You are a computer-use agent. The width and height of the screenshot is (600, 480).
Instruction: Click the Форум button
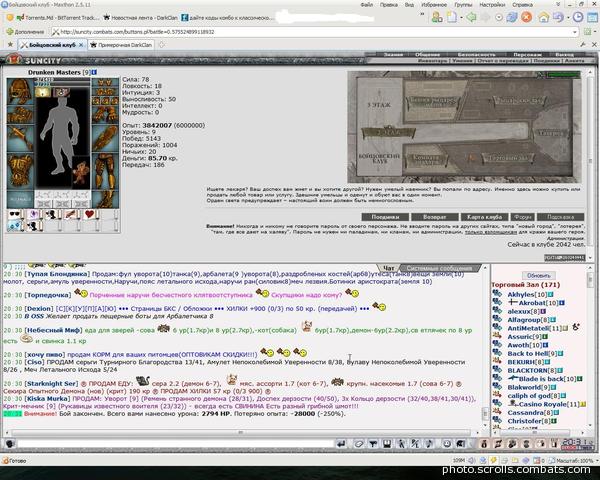pos(523,217)
